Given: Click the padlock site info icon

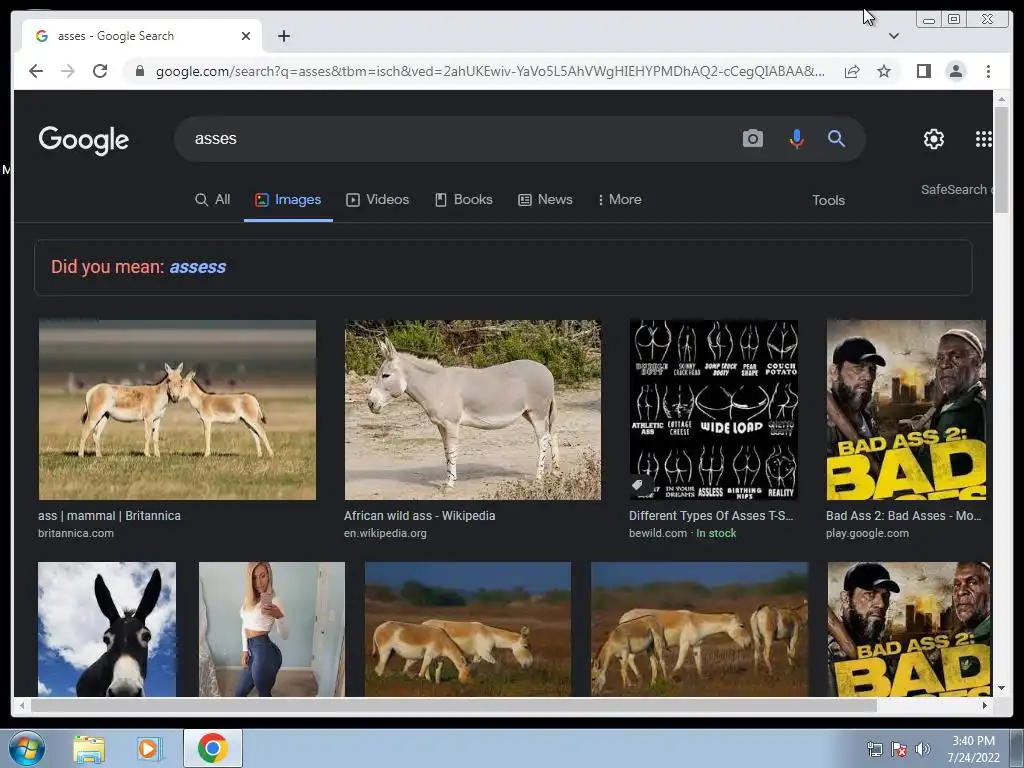Looking at the screenshot, I should pos(139,71).
